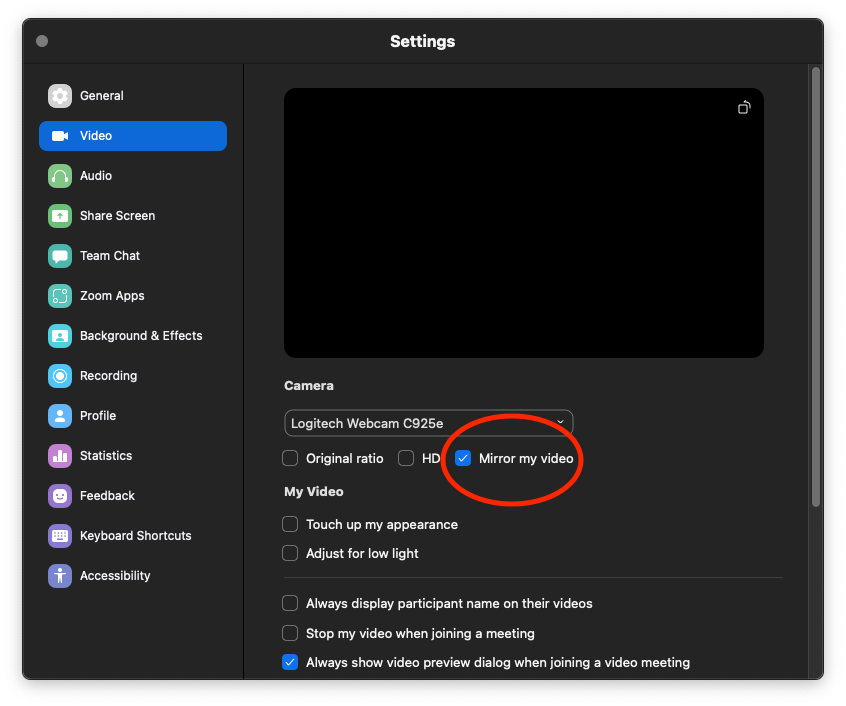Click the Team Chat bubble icon

(x=60, y=256)
